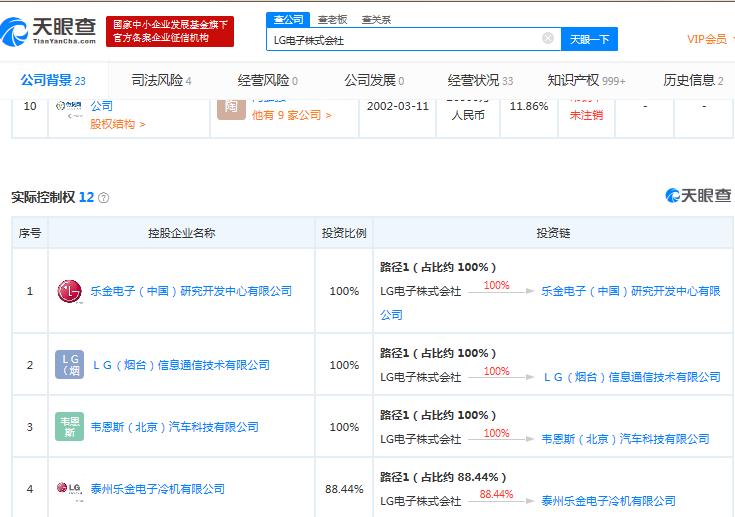Select the 查老板 search tab
The height and width of the screenshot is (517, 735).
point(332,20)
